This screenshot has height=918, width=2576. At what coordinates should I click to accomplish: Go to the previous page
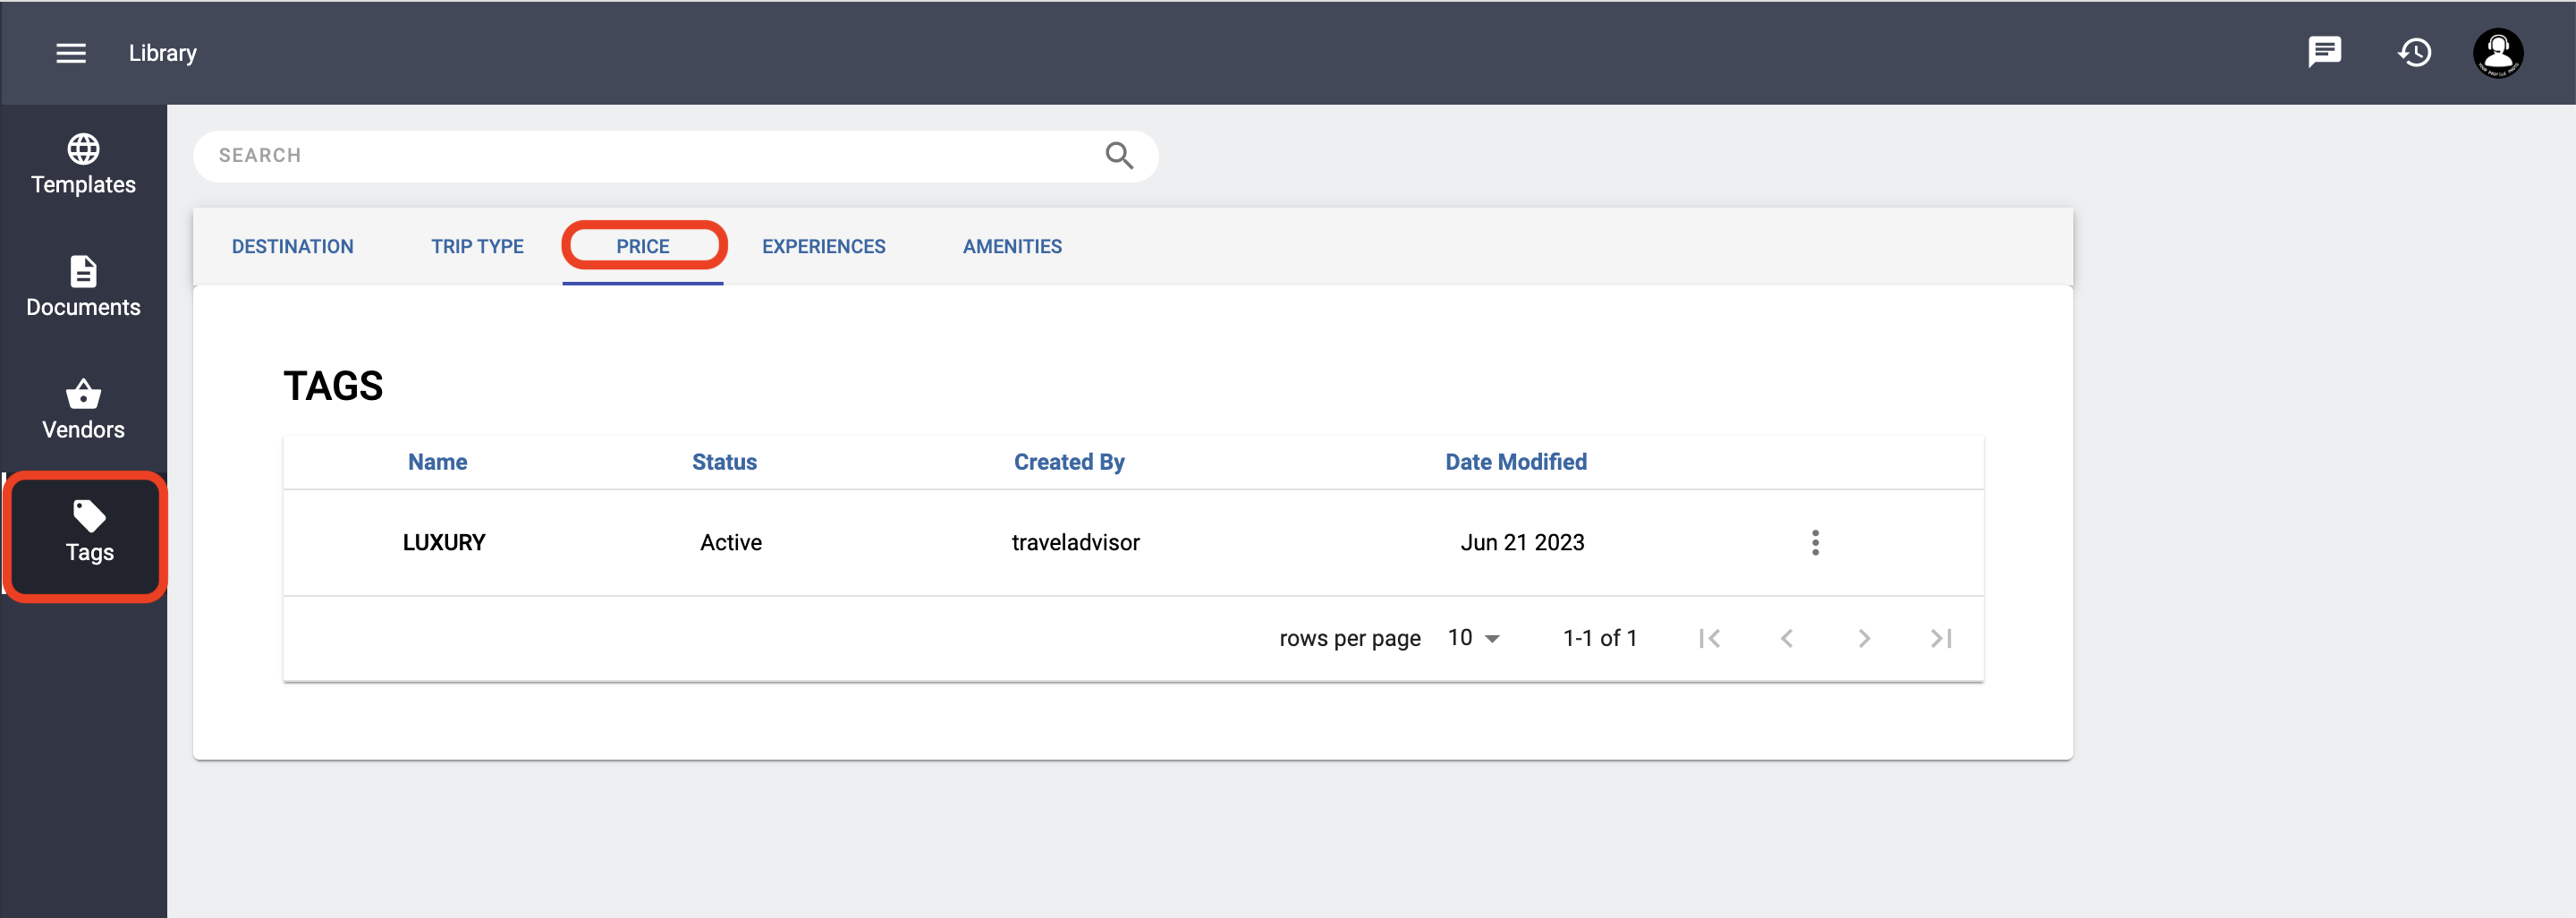click(1786, 638)
